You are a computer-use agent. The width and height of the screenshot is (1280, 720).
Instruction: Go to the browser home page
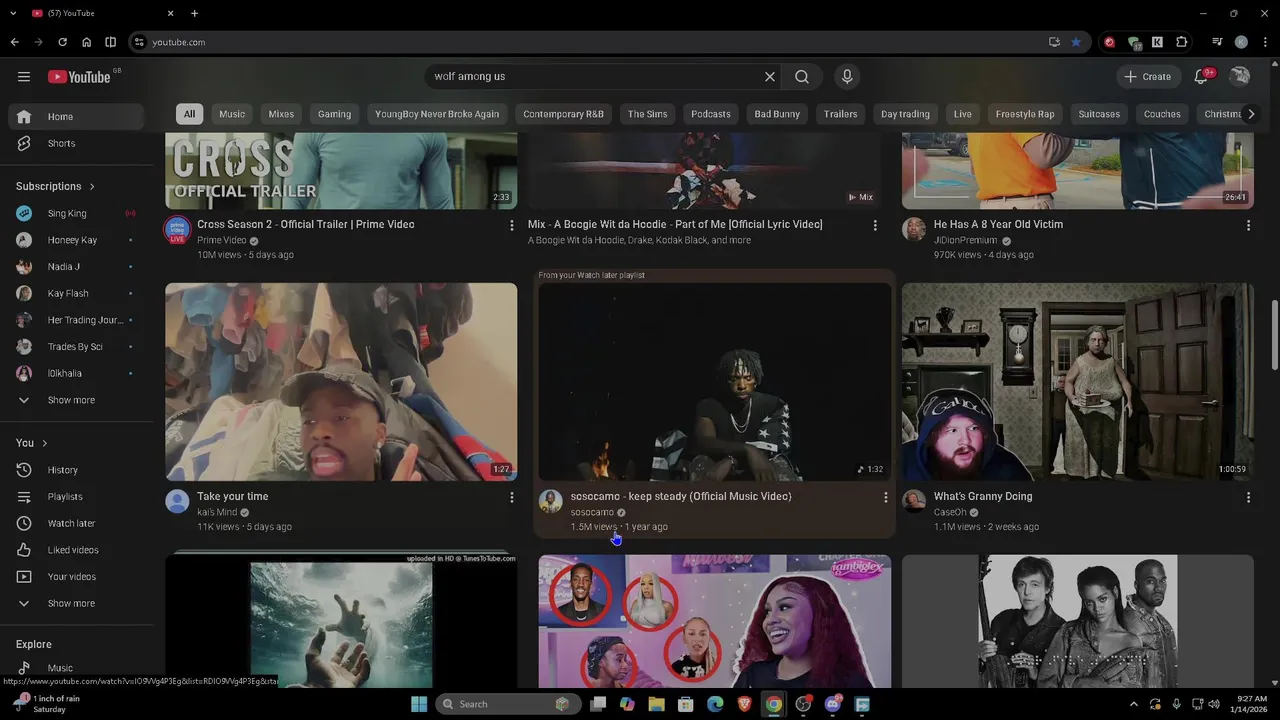(86, 42)
